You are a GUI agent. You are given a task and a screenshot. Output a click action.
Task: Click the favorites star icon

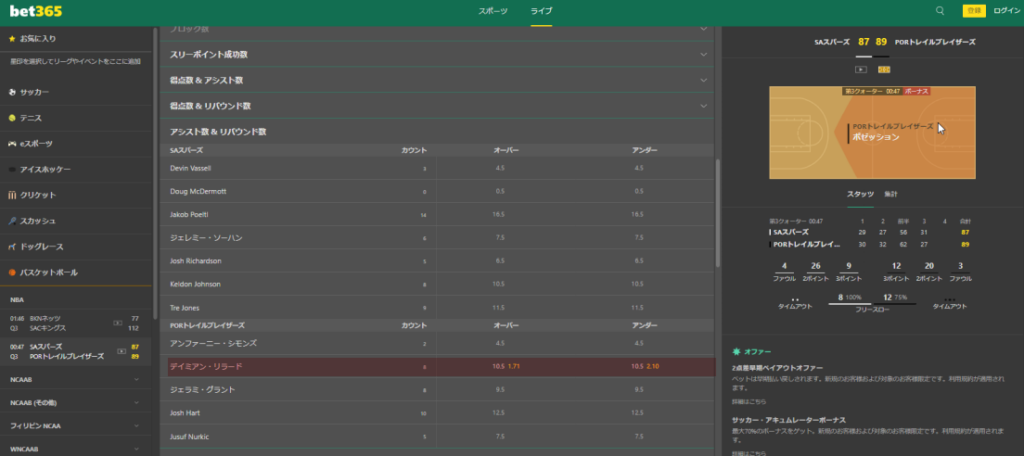pyautogui.click(x=12, y=38)
